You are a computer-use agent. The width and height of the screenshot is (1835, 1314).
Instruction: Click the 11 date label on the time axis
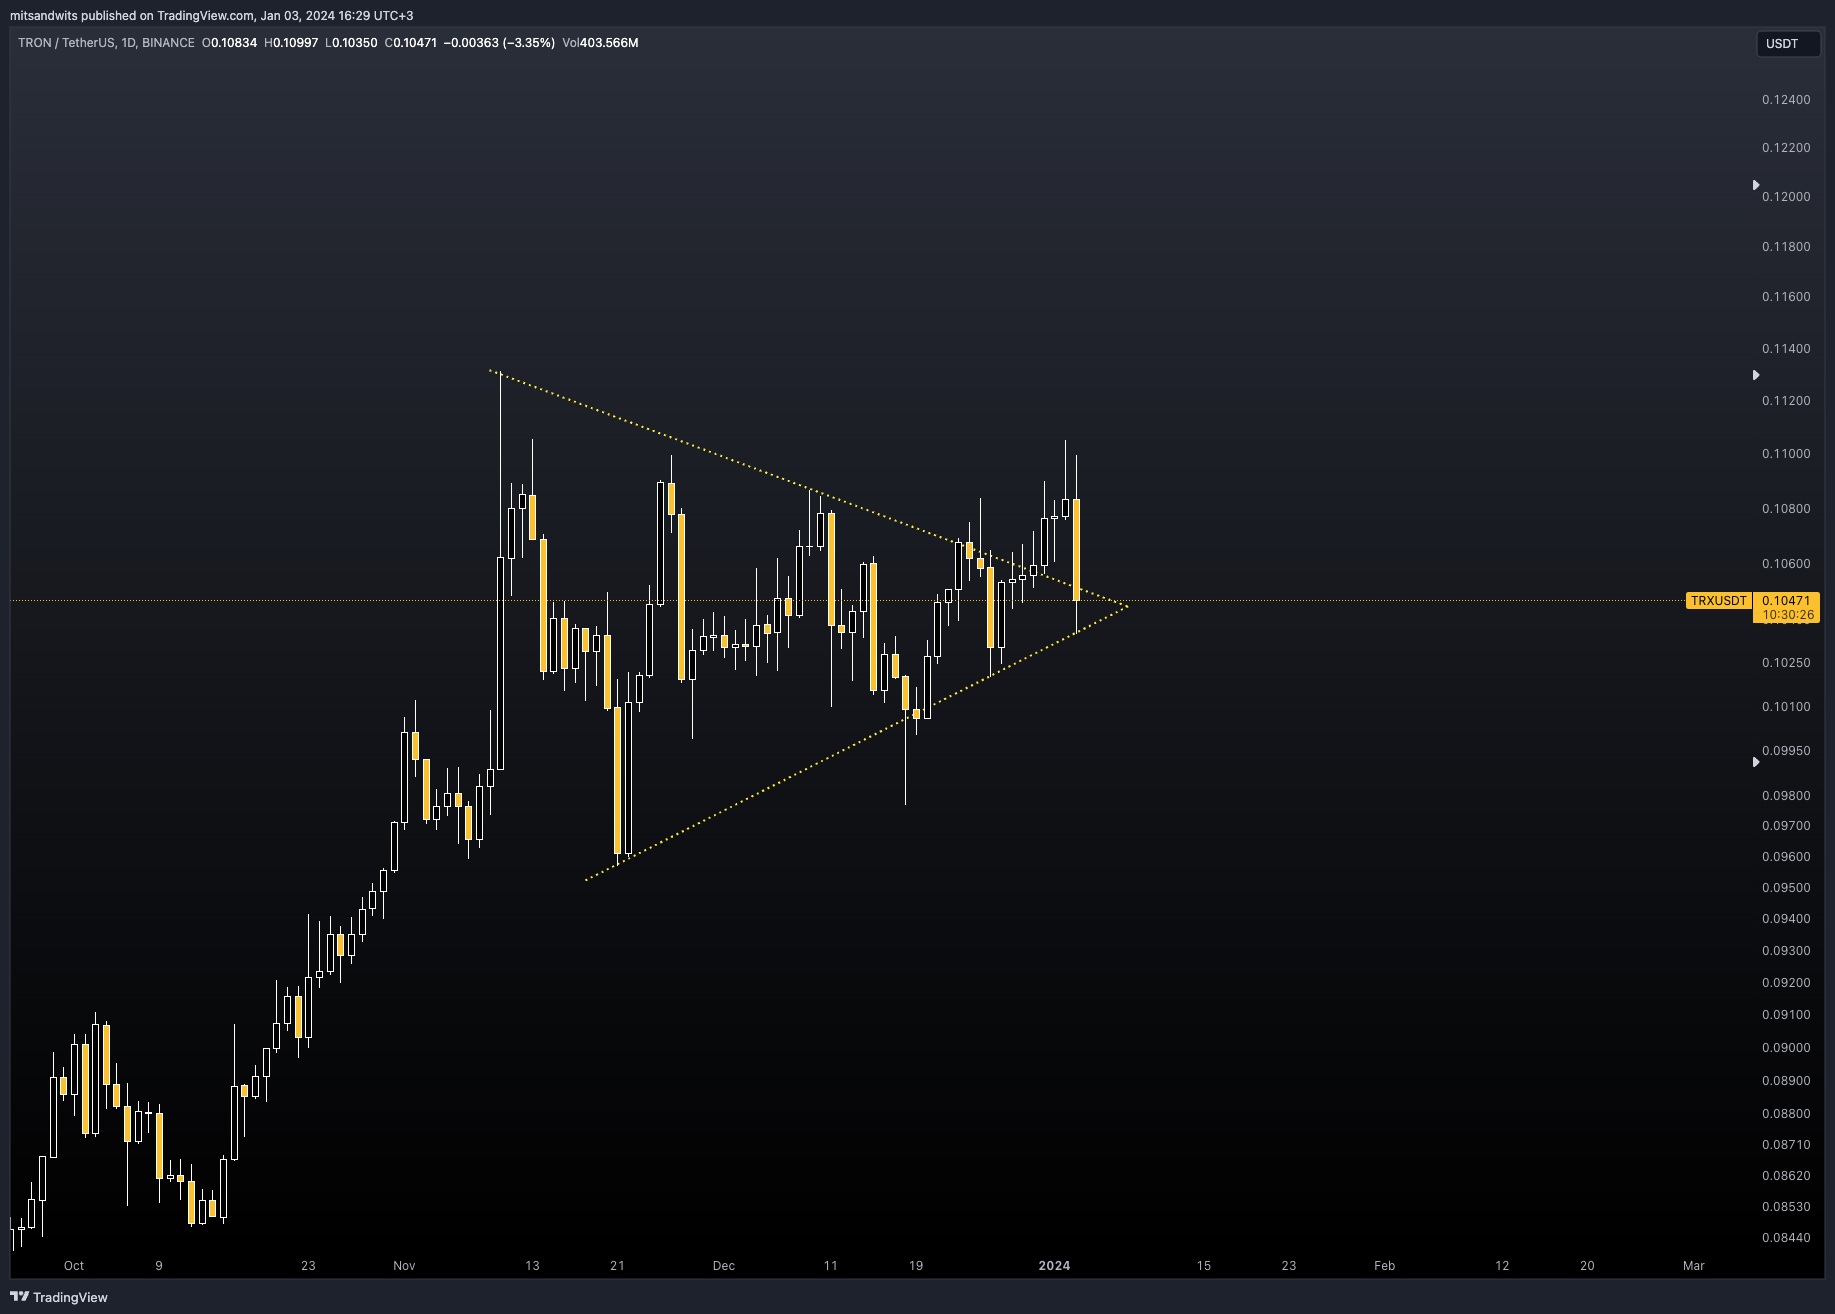click(830, 1266)
